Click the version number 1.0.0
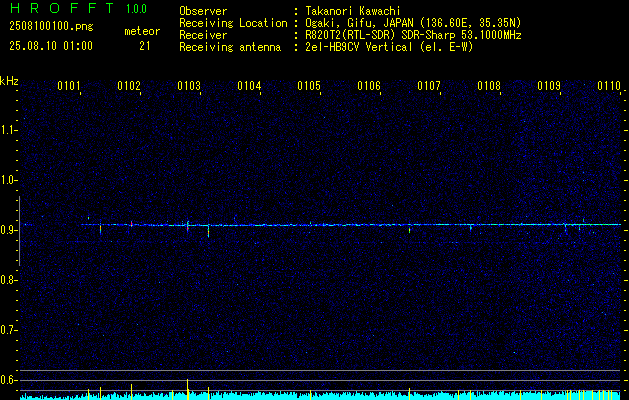The width and height of the screenshot is (629, 400). pyautogui.click(x=136, y=9)
